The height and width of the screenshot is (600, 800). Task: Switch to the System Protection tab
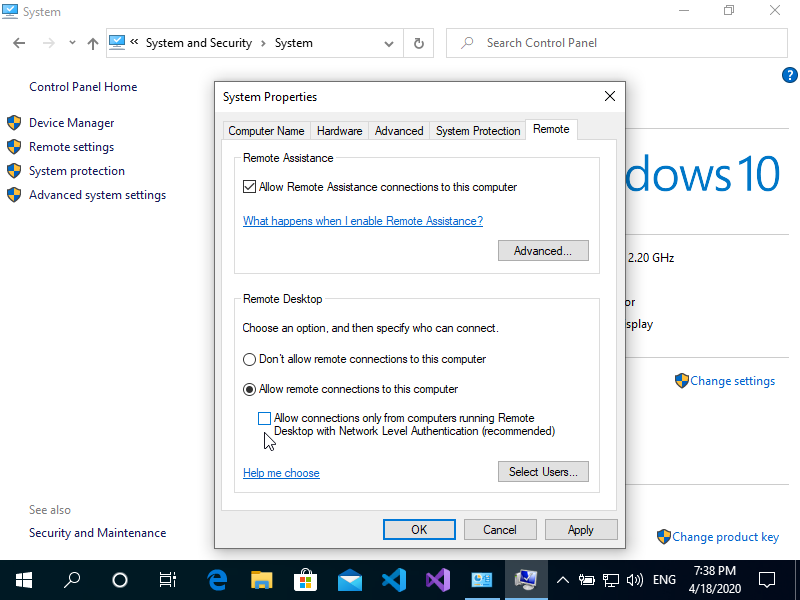(478, 131)
